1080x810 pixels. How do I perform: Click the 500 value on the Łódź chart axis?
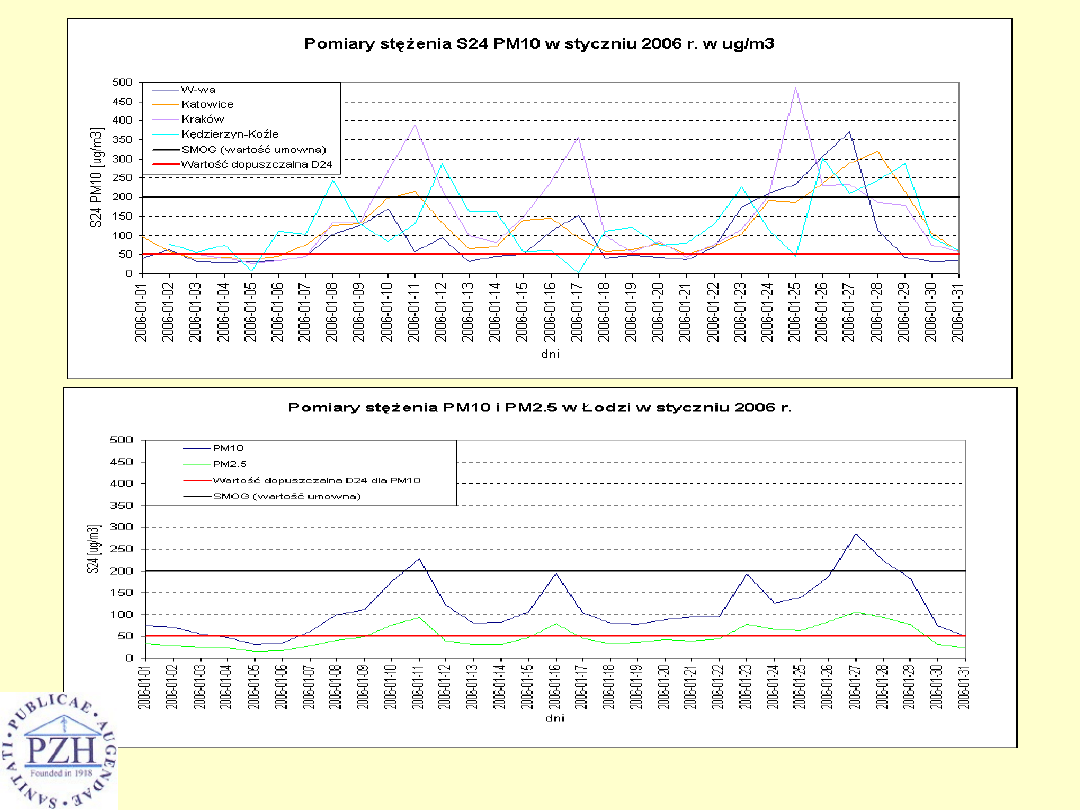tap(123, 440)
